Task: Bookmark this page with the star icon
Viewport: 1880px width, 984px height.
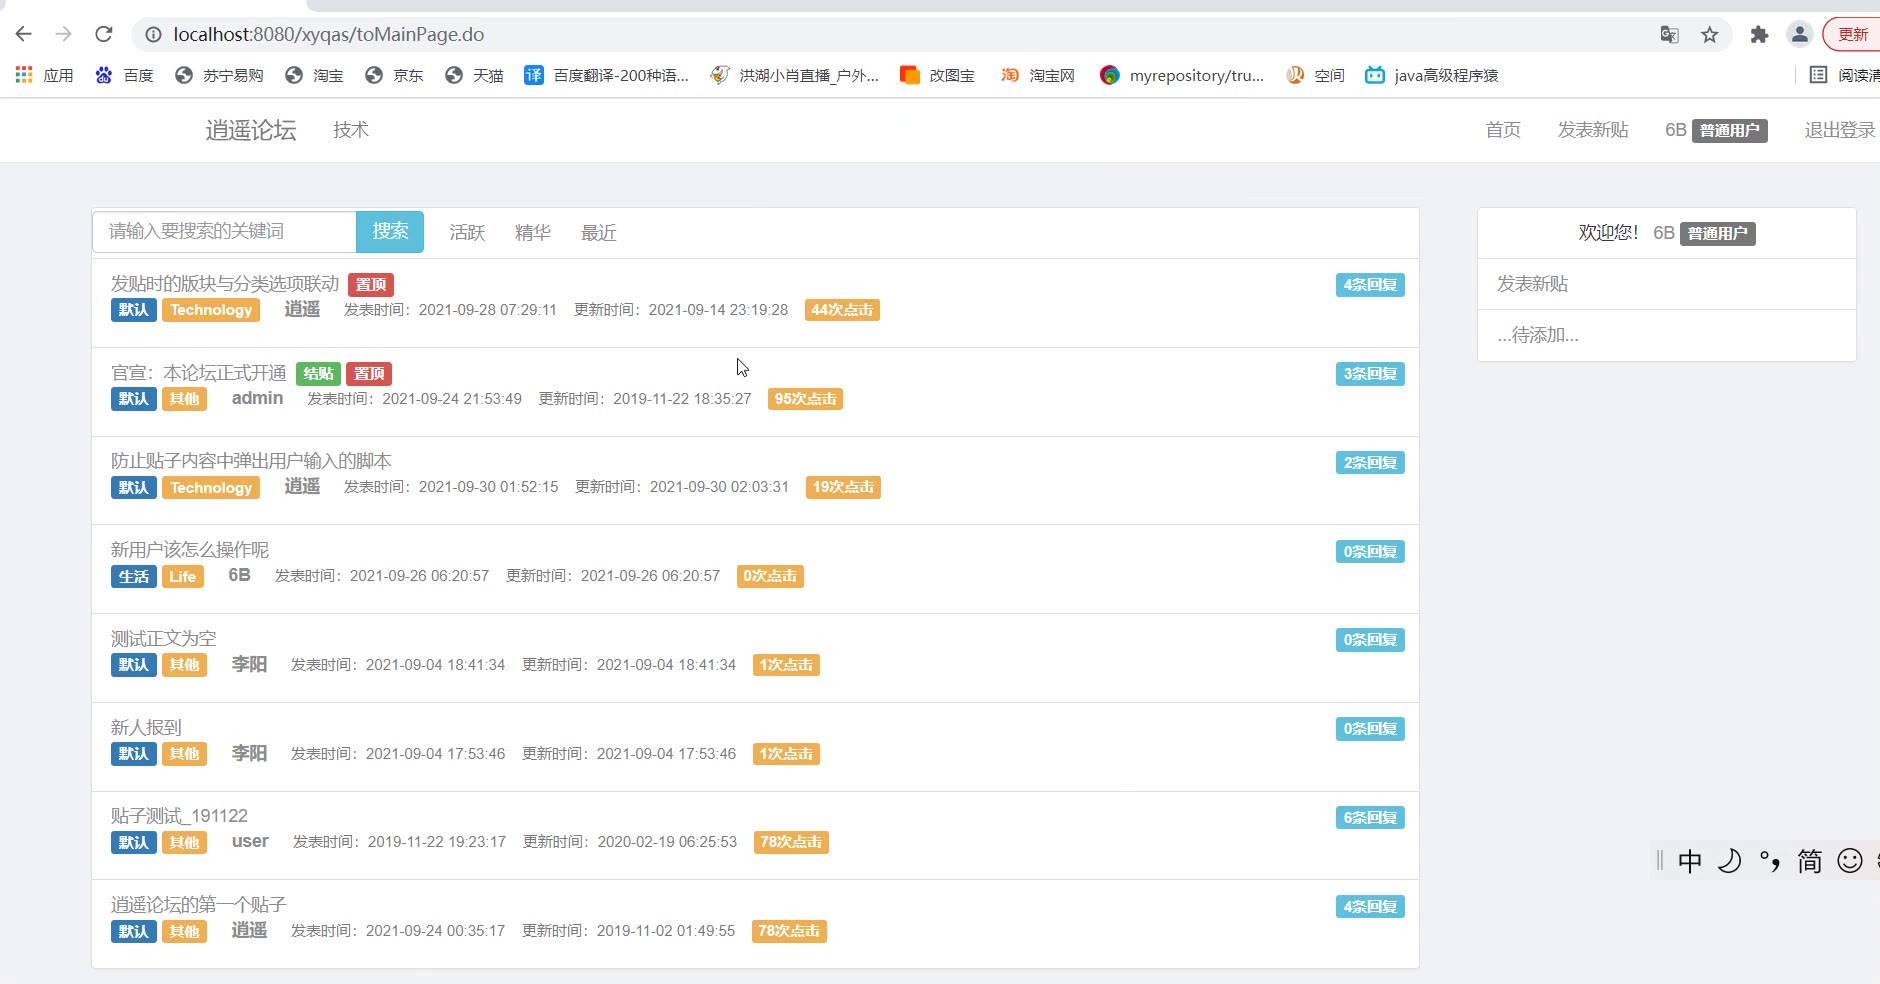Action: pos(1710,35)
